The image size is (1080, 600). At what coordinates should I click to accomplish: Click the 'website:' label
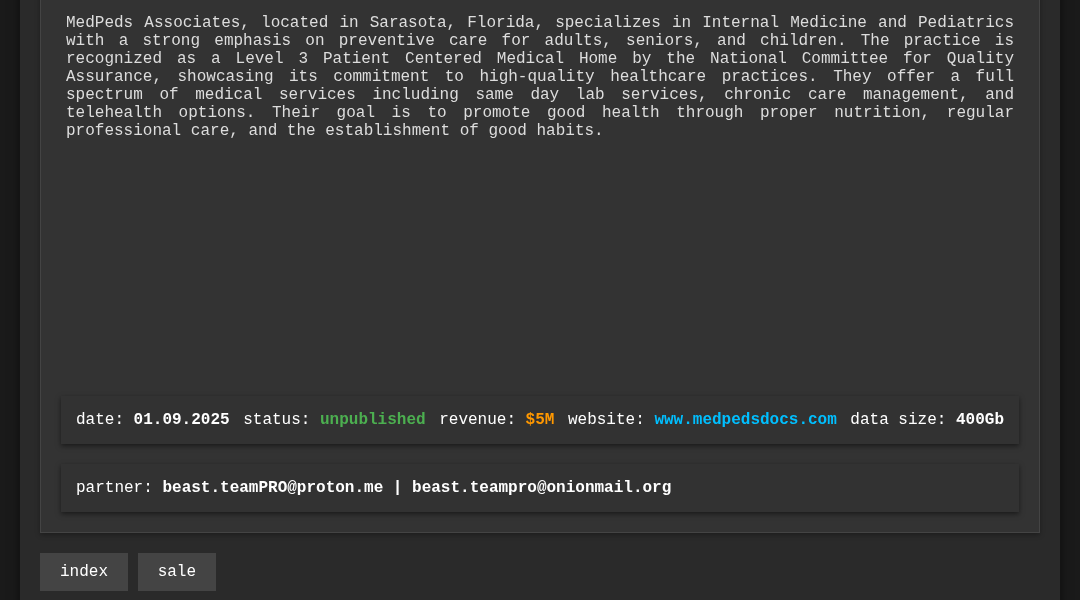pos(605,420)
